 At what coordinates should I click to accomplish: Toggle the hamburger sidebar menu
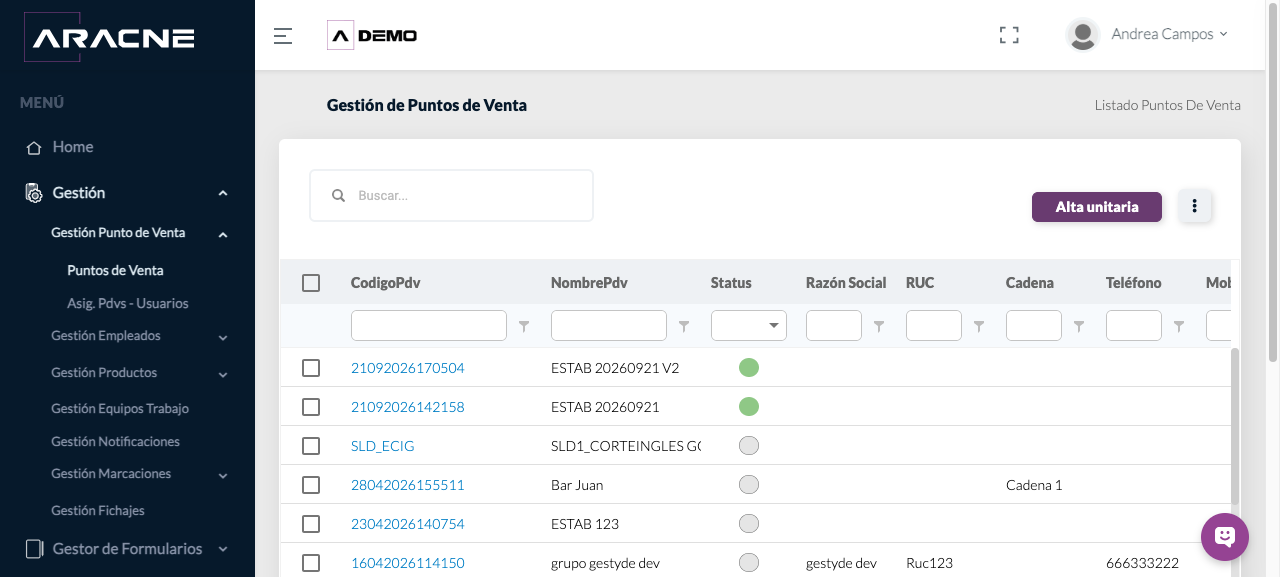click(x=283, y=36)
